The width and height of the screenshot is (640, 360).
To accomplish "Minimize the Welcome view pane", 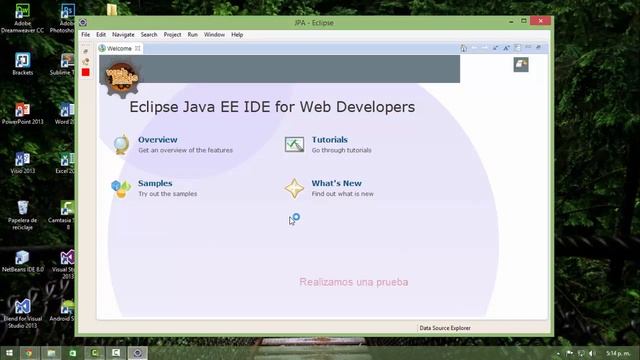I will [528, 47].
